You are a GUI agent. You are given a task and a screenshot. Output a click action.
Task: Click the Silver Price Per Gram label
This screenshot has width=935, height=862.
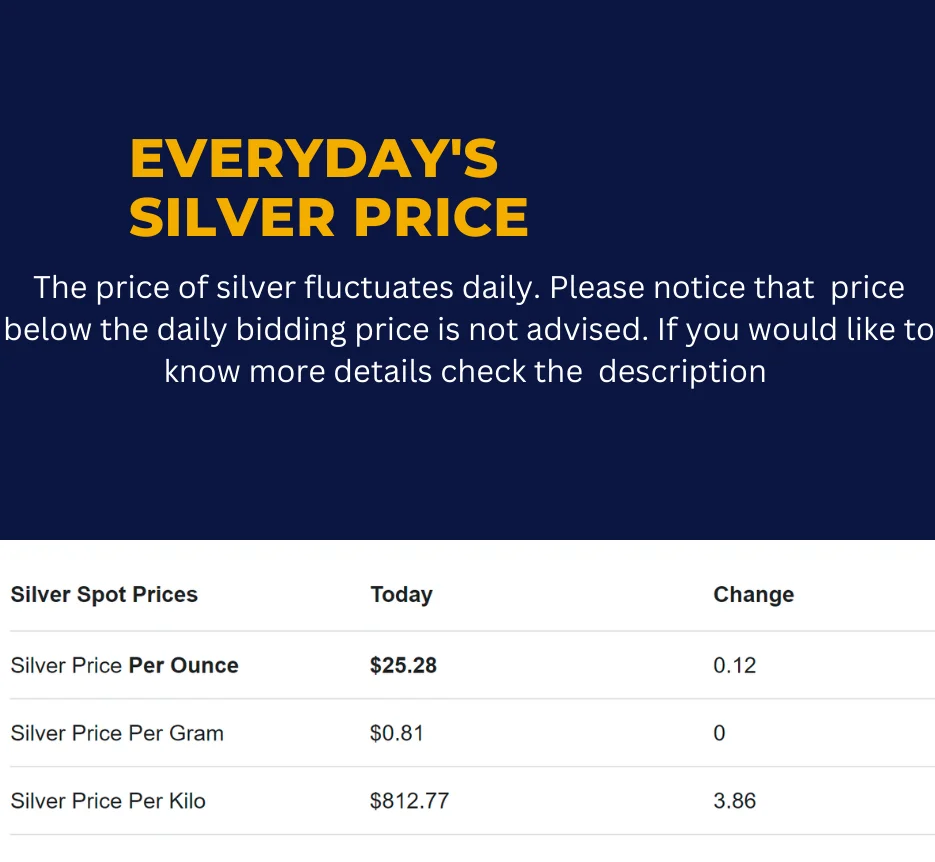[117, 733]
